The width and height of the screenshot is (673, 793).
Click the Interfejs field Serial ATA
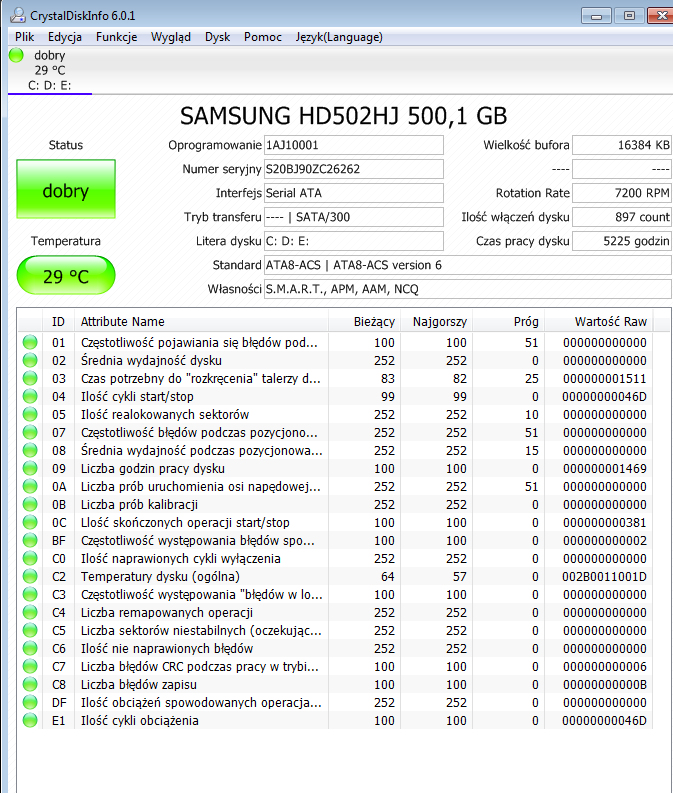coord(353,193)
